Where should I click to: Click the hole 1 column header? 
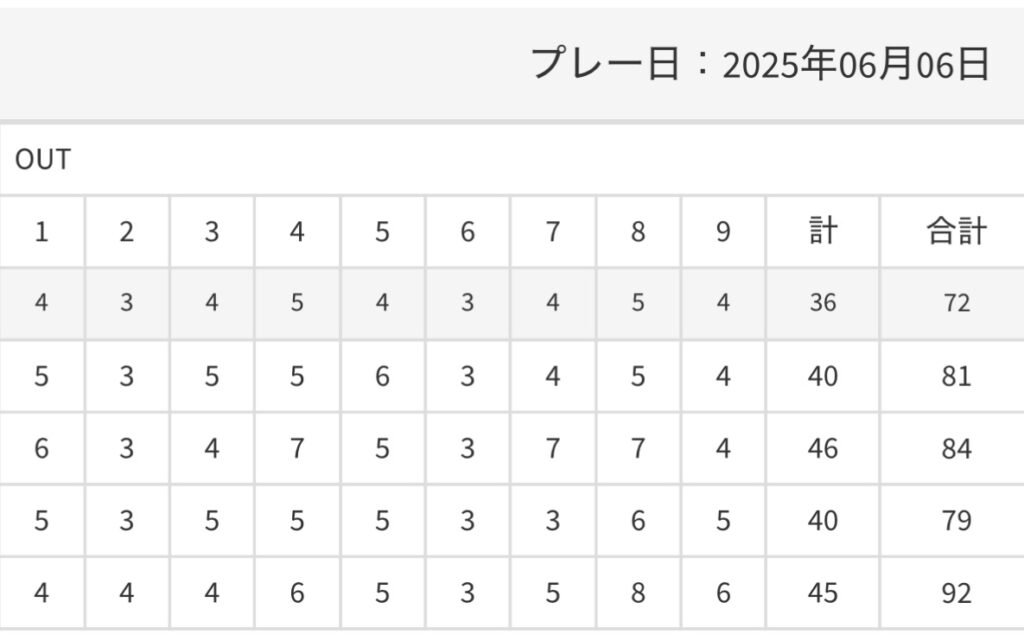point(41,232)
